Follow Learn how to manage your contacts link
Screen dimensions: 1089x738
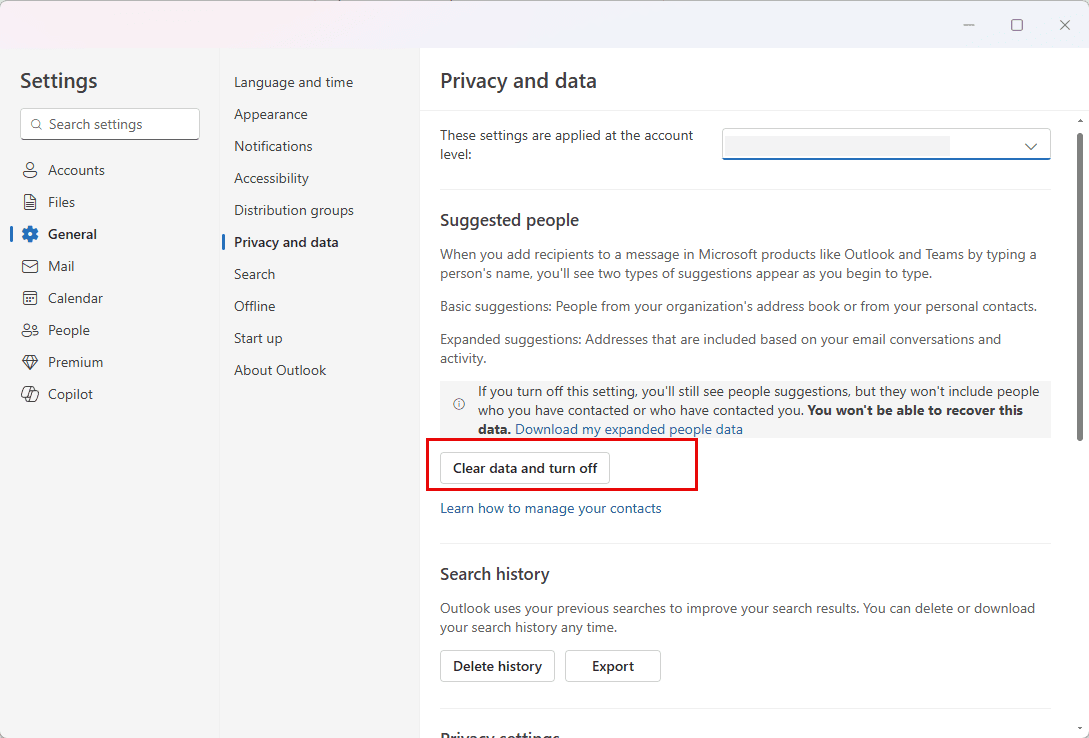tap(550, 508)
